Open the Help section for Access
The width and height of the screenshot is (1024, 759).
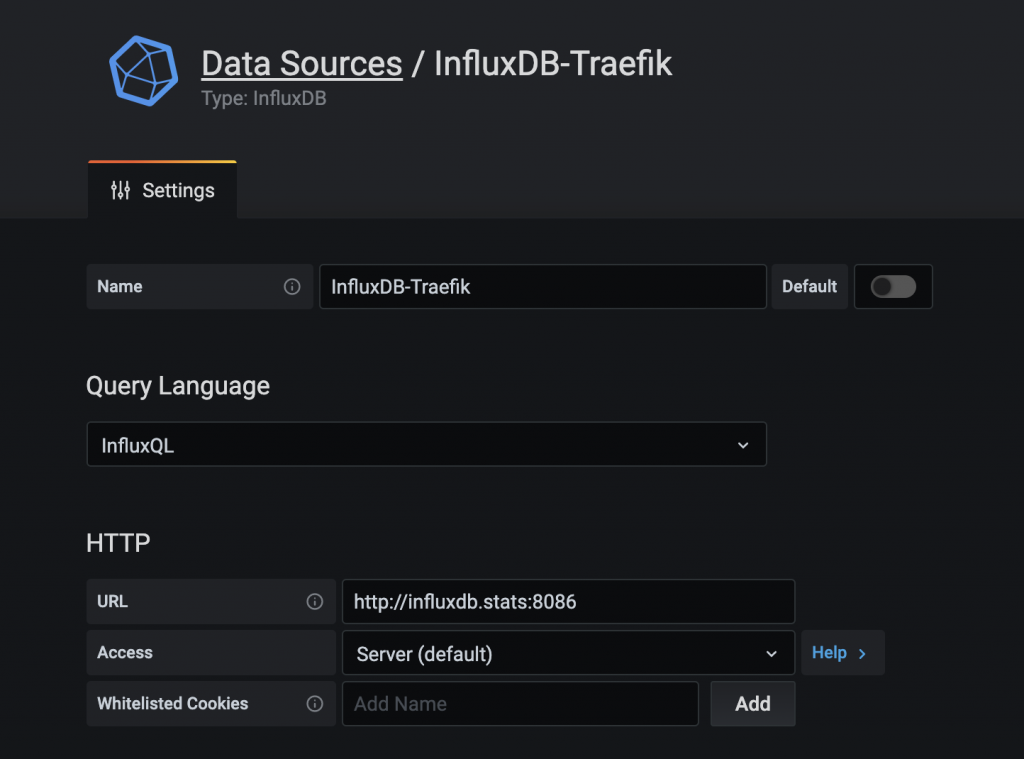830,653
